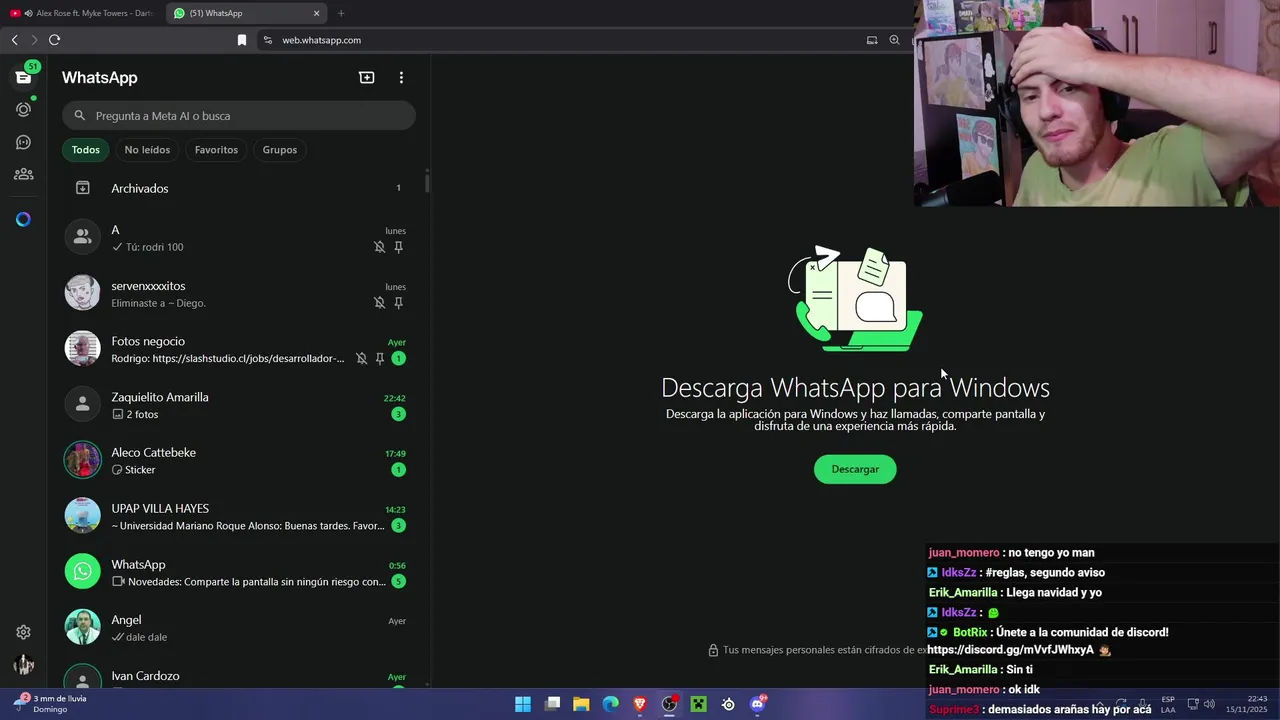Open the Status updates sidebar icon
1280x720 pixels.
point(23,109)
